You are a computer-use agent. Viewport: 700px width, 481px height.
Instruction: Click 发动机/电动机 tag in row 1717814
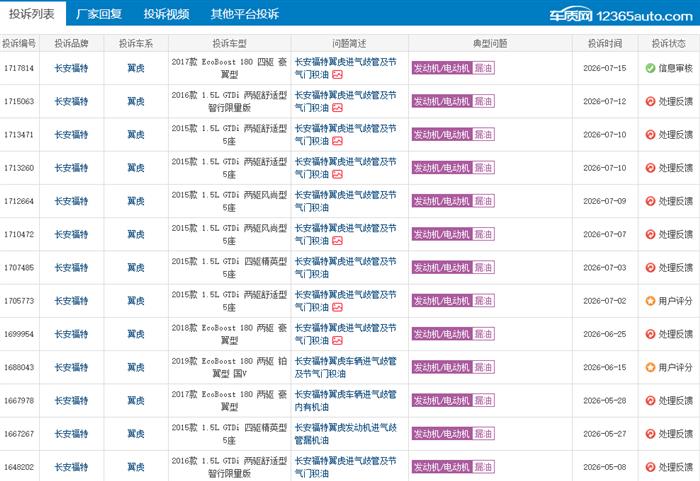point(442,68)
